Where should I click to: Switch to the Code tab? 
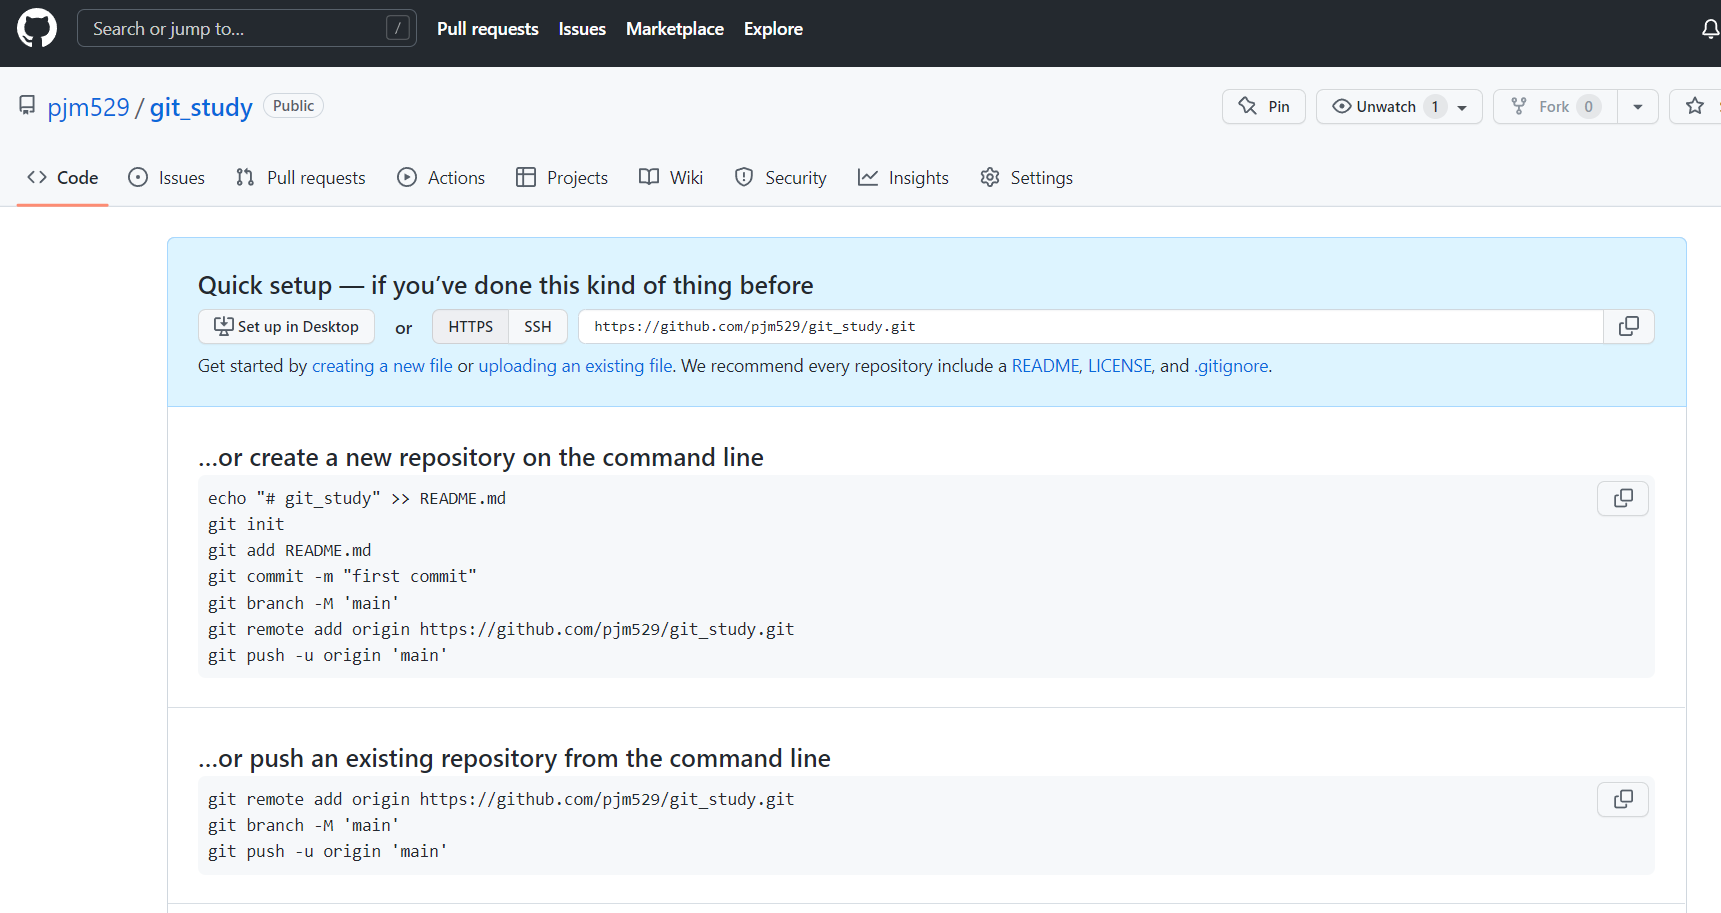[x=63, y=177]
